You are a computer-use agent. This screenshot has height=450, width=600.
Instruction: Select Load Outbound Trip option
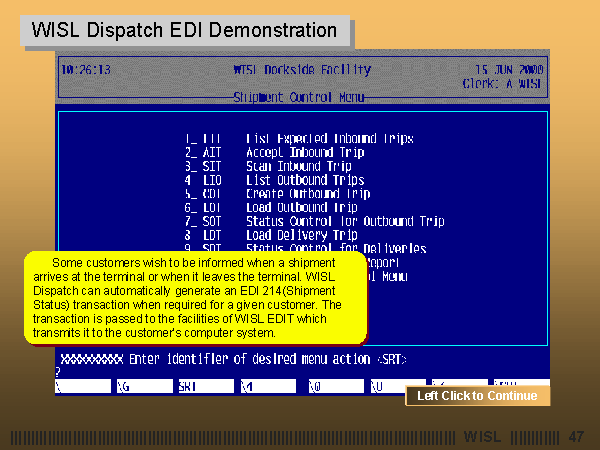301,208
